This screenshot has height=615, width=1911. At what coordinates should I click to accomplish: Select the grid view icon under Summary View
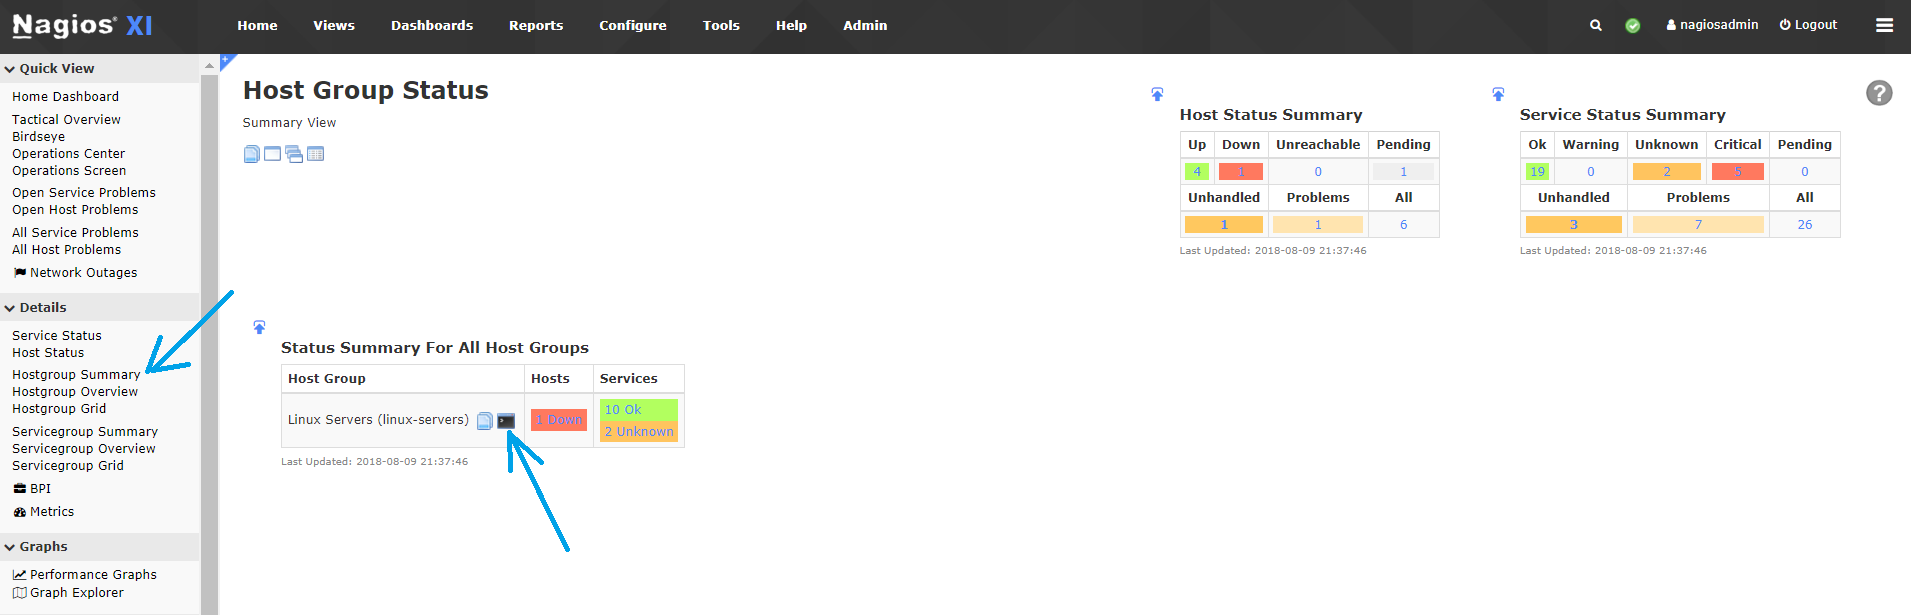pyautogui.click(x=316, y=154)
